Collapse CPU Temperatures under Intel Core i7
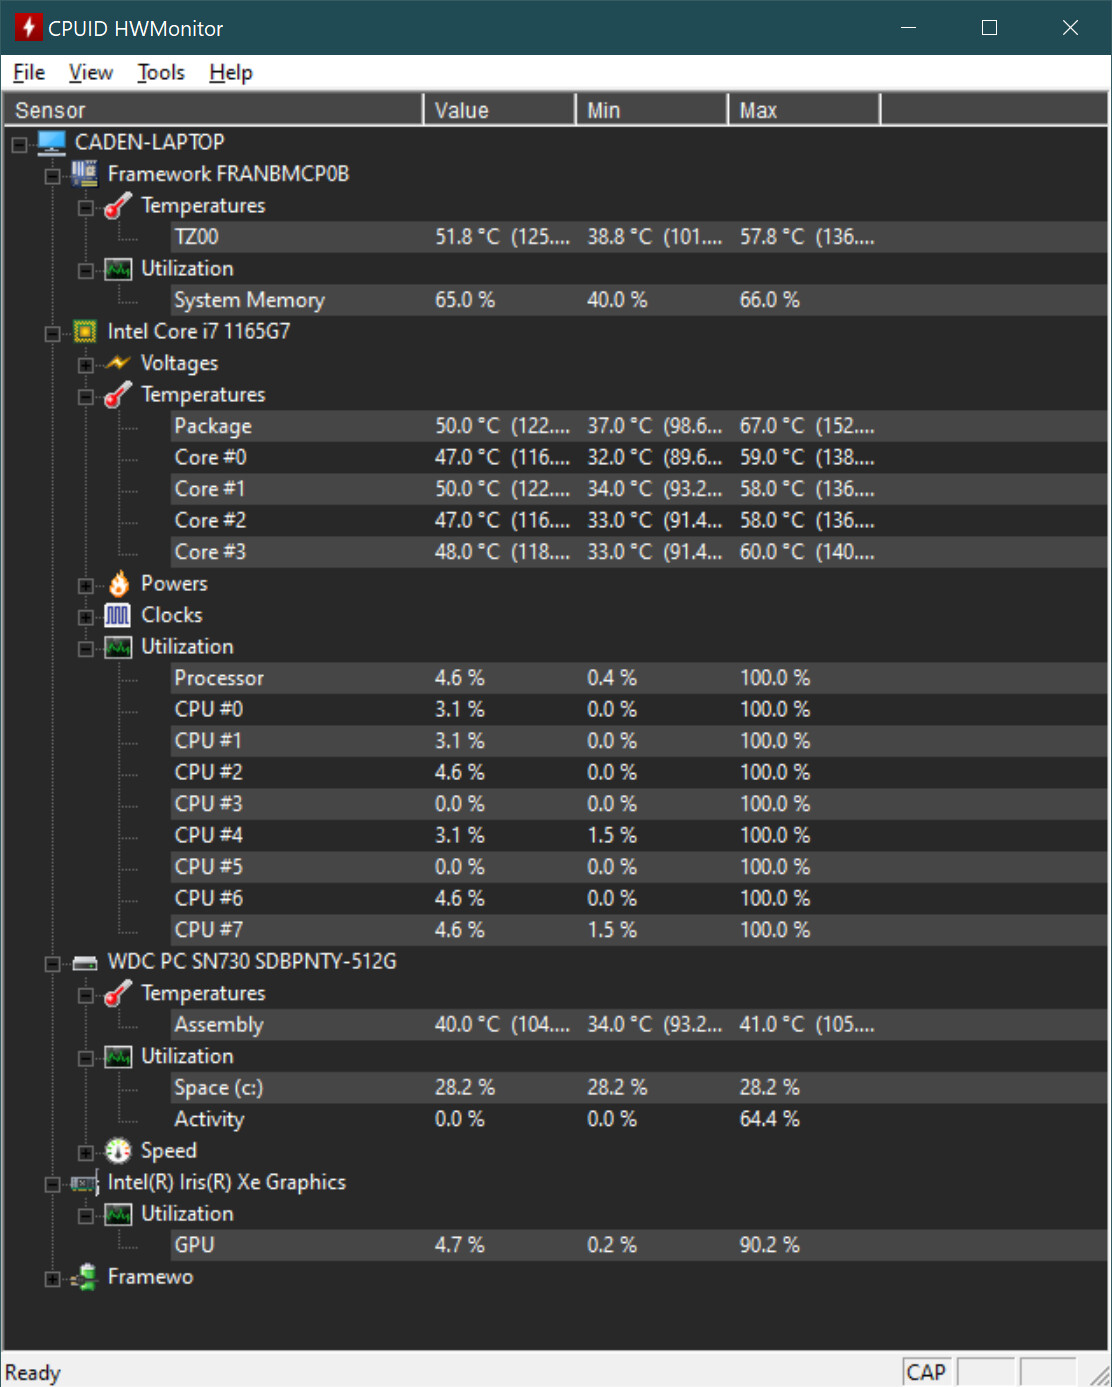1112x1387 pixels. 86,397
